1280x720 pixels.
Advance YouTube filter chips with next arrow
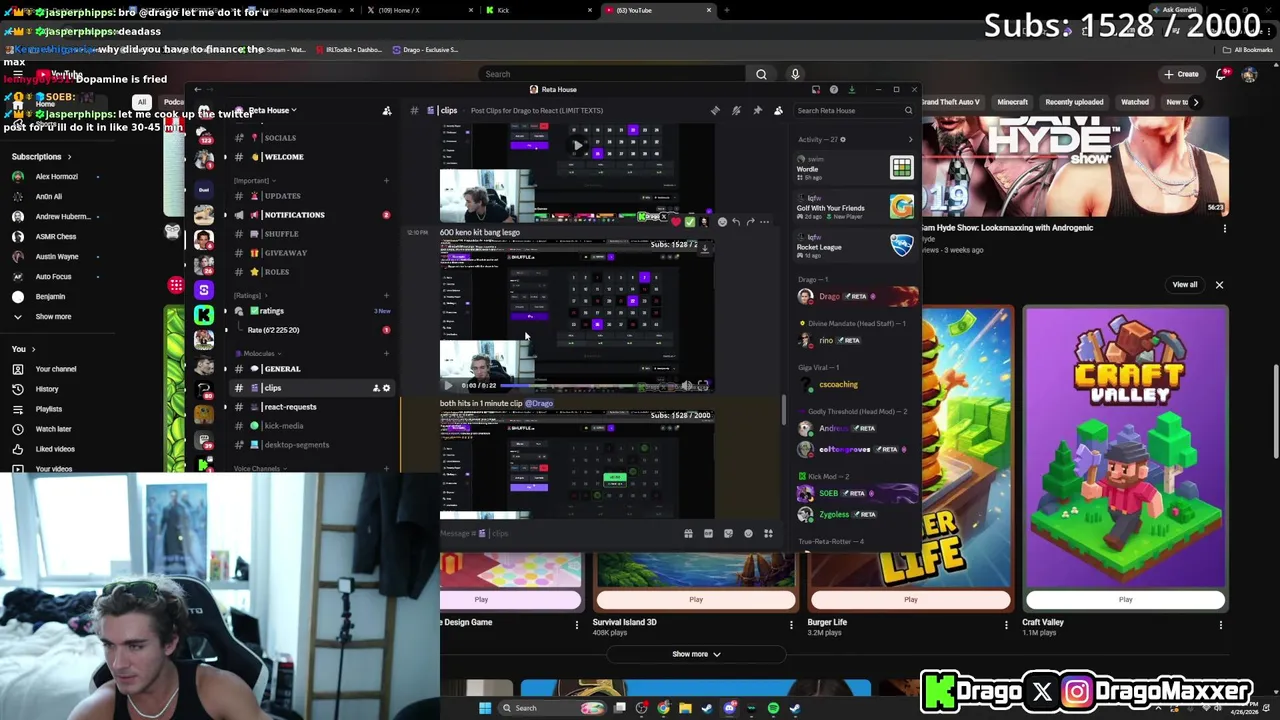pos(1195,102)
